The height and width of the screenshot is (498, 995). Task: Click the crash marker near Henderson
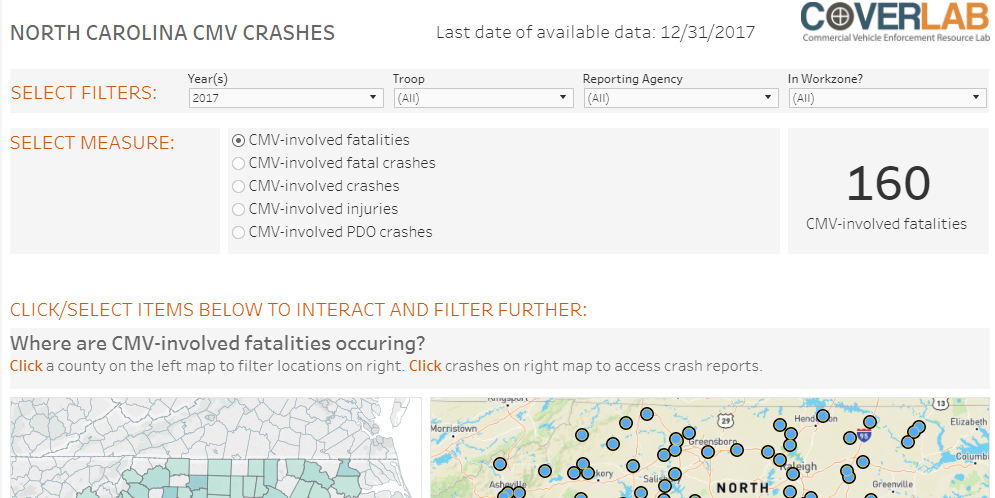click(x=823, y=416)
